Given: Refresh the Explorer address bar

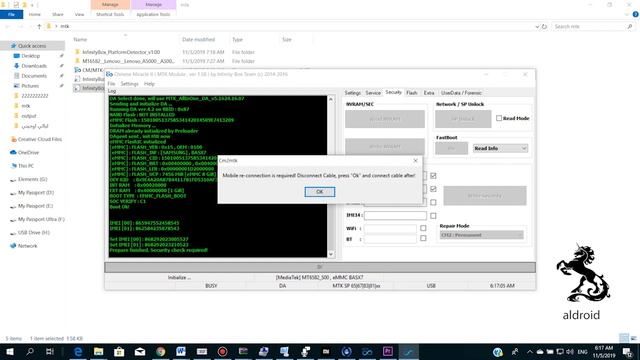Looking at the screenshot, I should [544, 26].
